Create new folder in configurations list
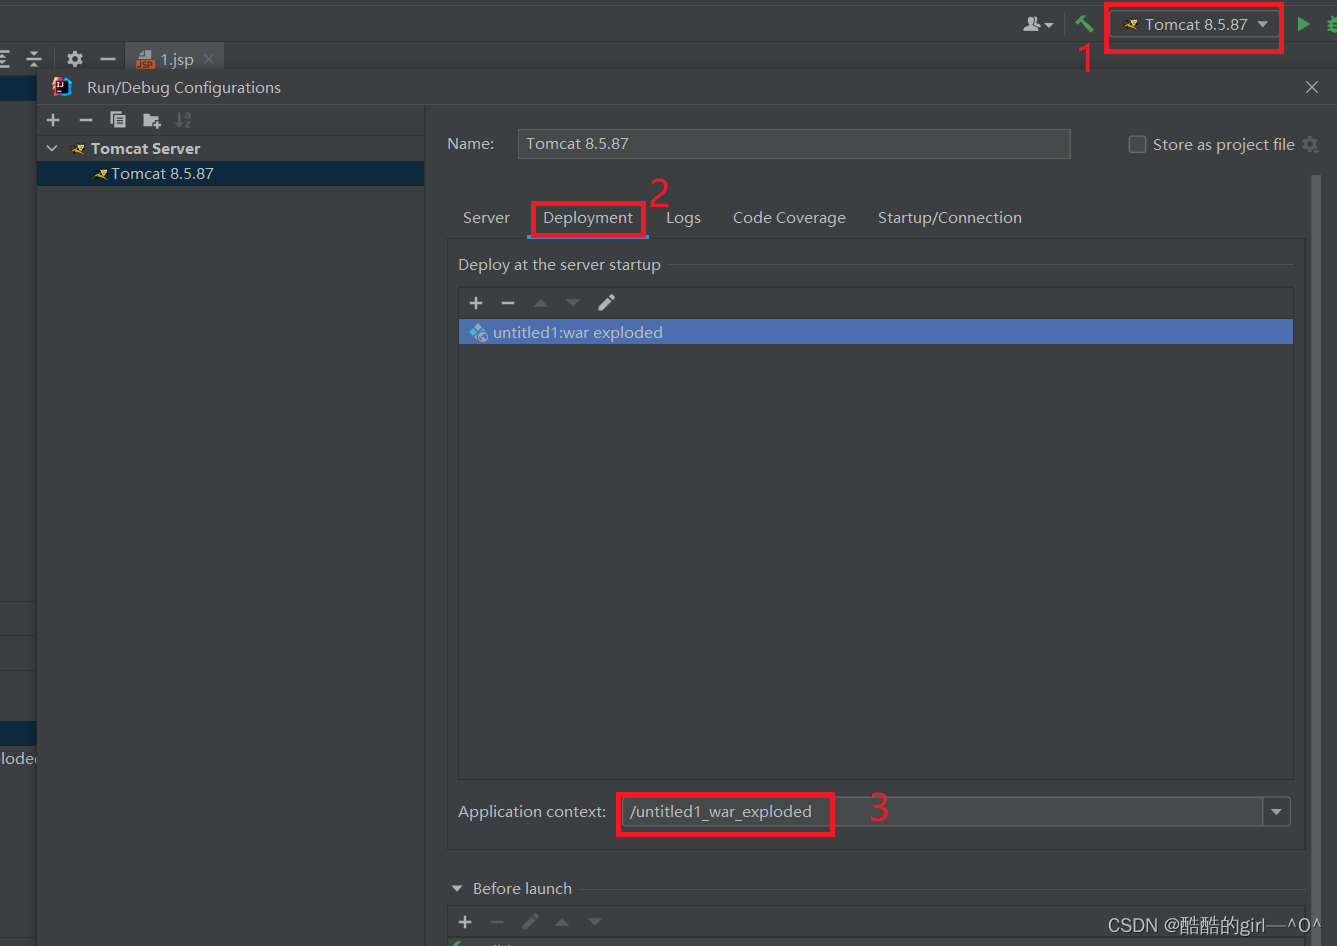Screen dimensions: 1337x946 pyautogui.click(x=151, y=120)
